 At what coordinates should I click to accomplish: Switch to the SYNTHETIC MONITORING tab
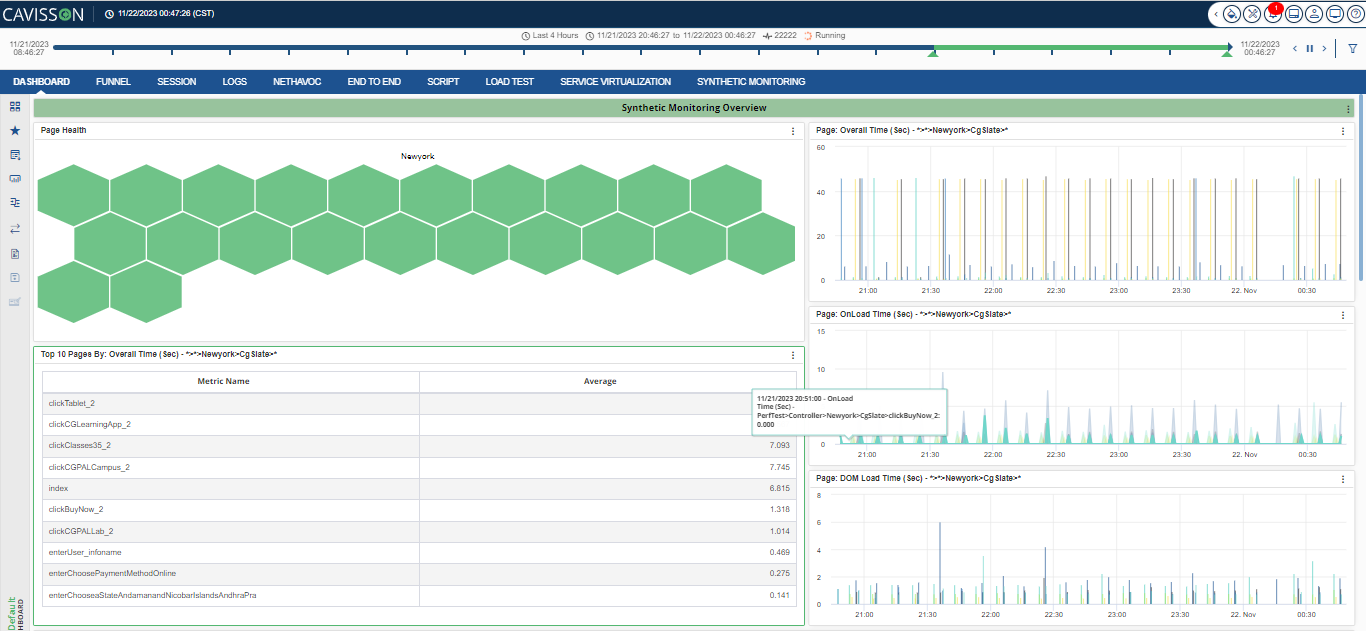tap(750, 82)
